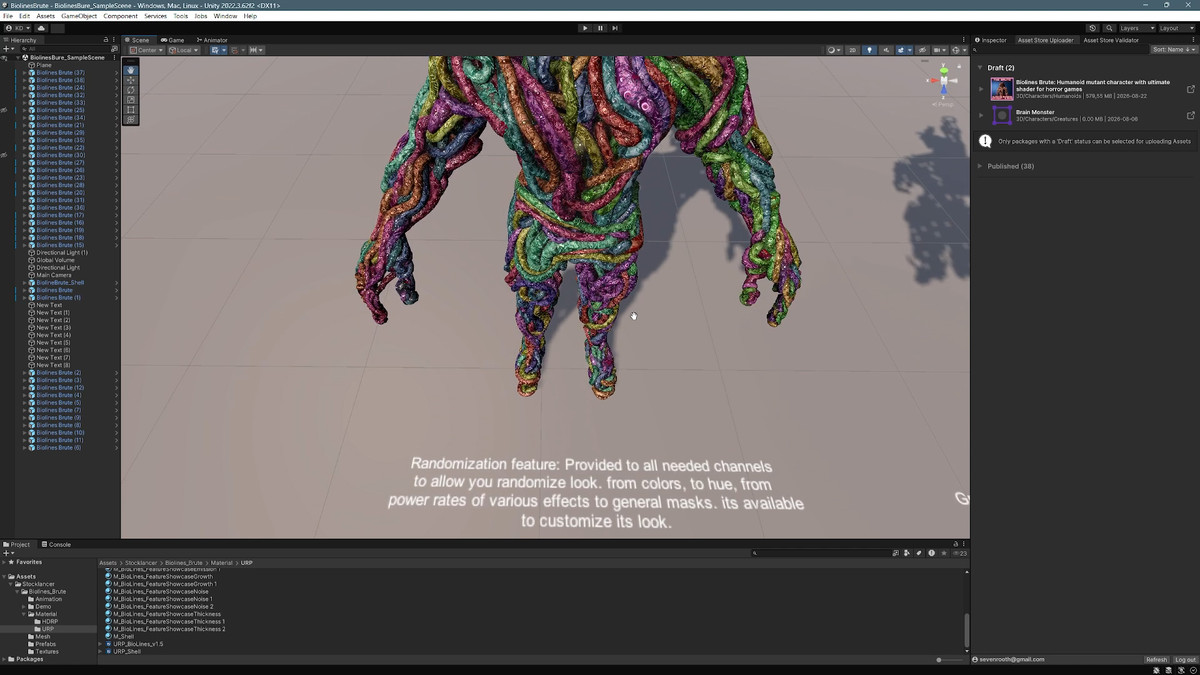1200x675 pixels.
Task: Open the Assets menu
Action: tap(46, 16)
